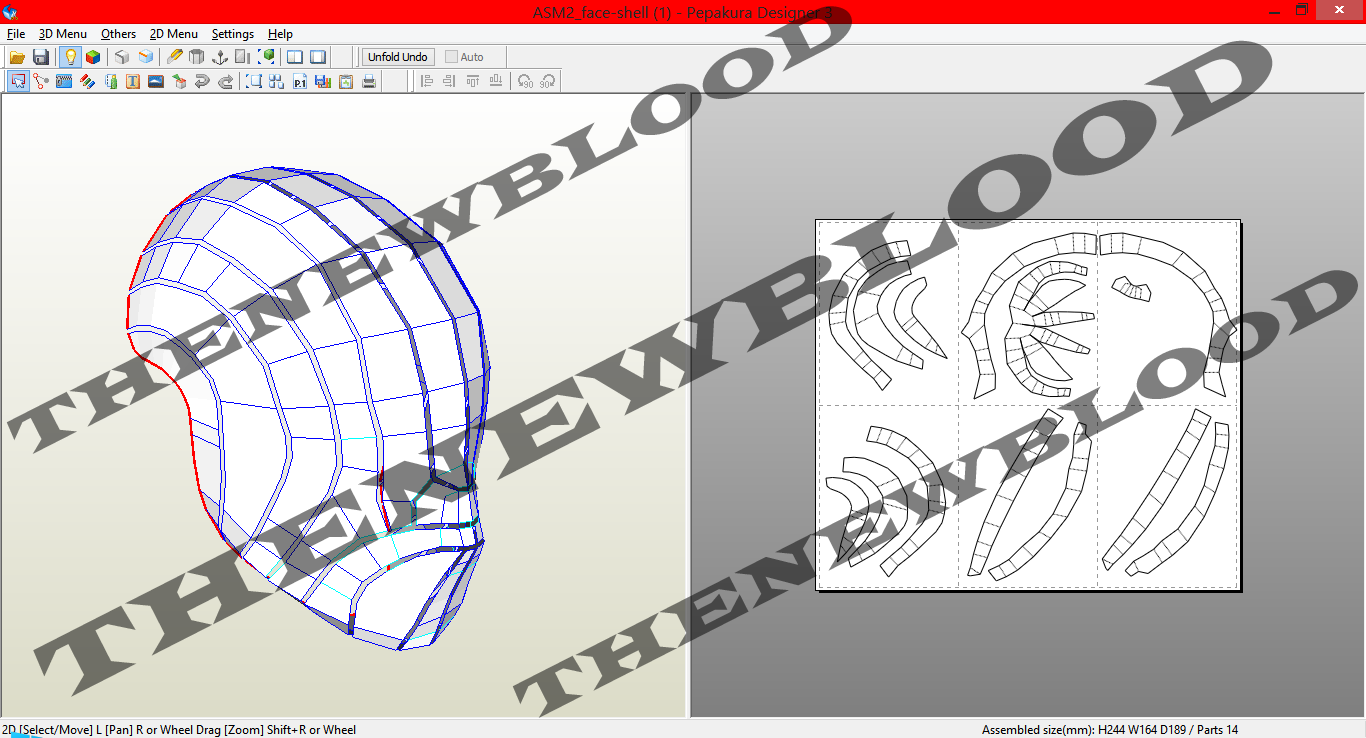This screenshot has width=1366, height=738.
Task: Switch to the split two-pane window layout icon
Action: 295,57
